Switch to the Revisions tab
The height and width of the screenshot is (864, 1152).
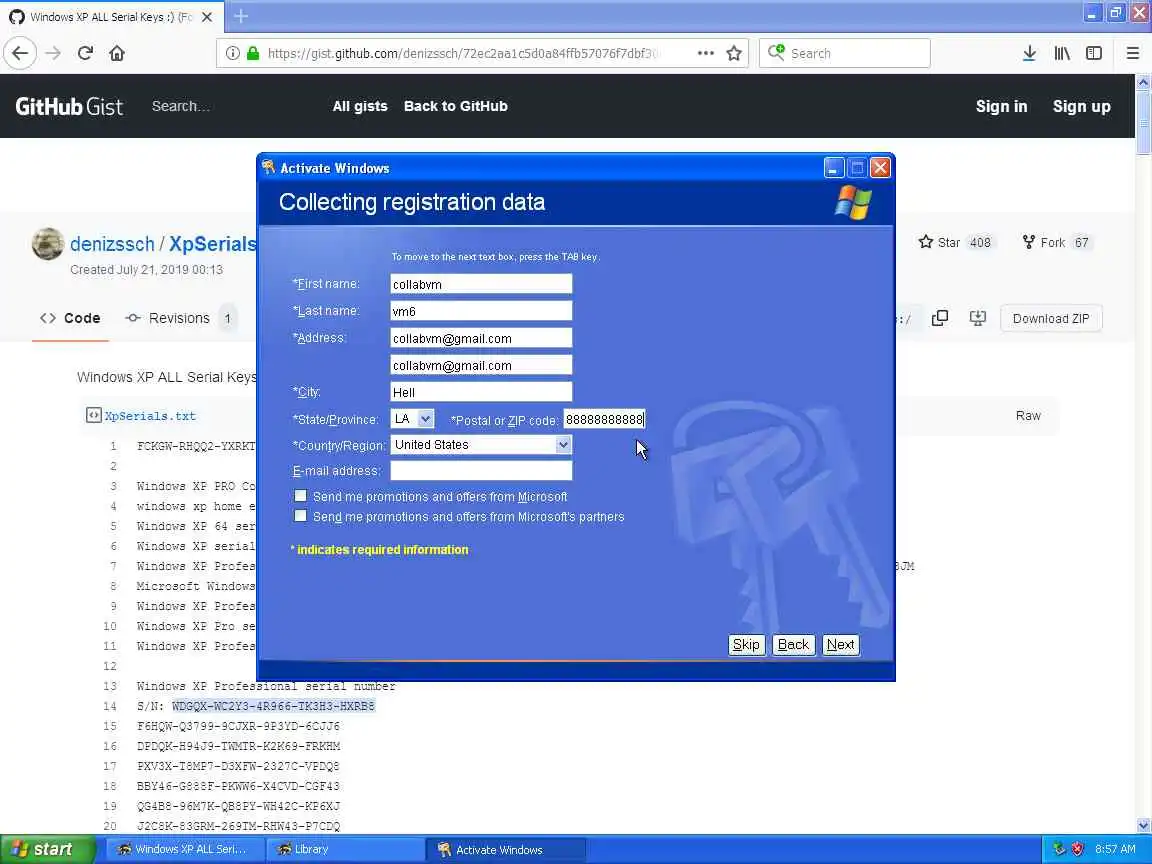181,318
